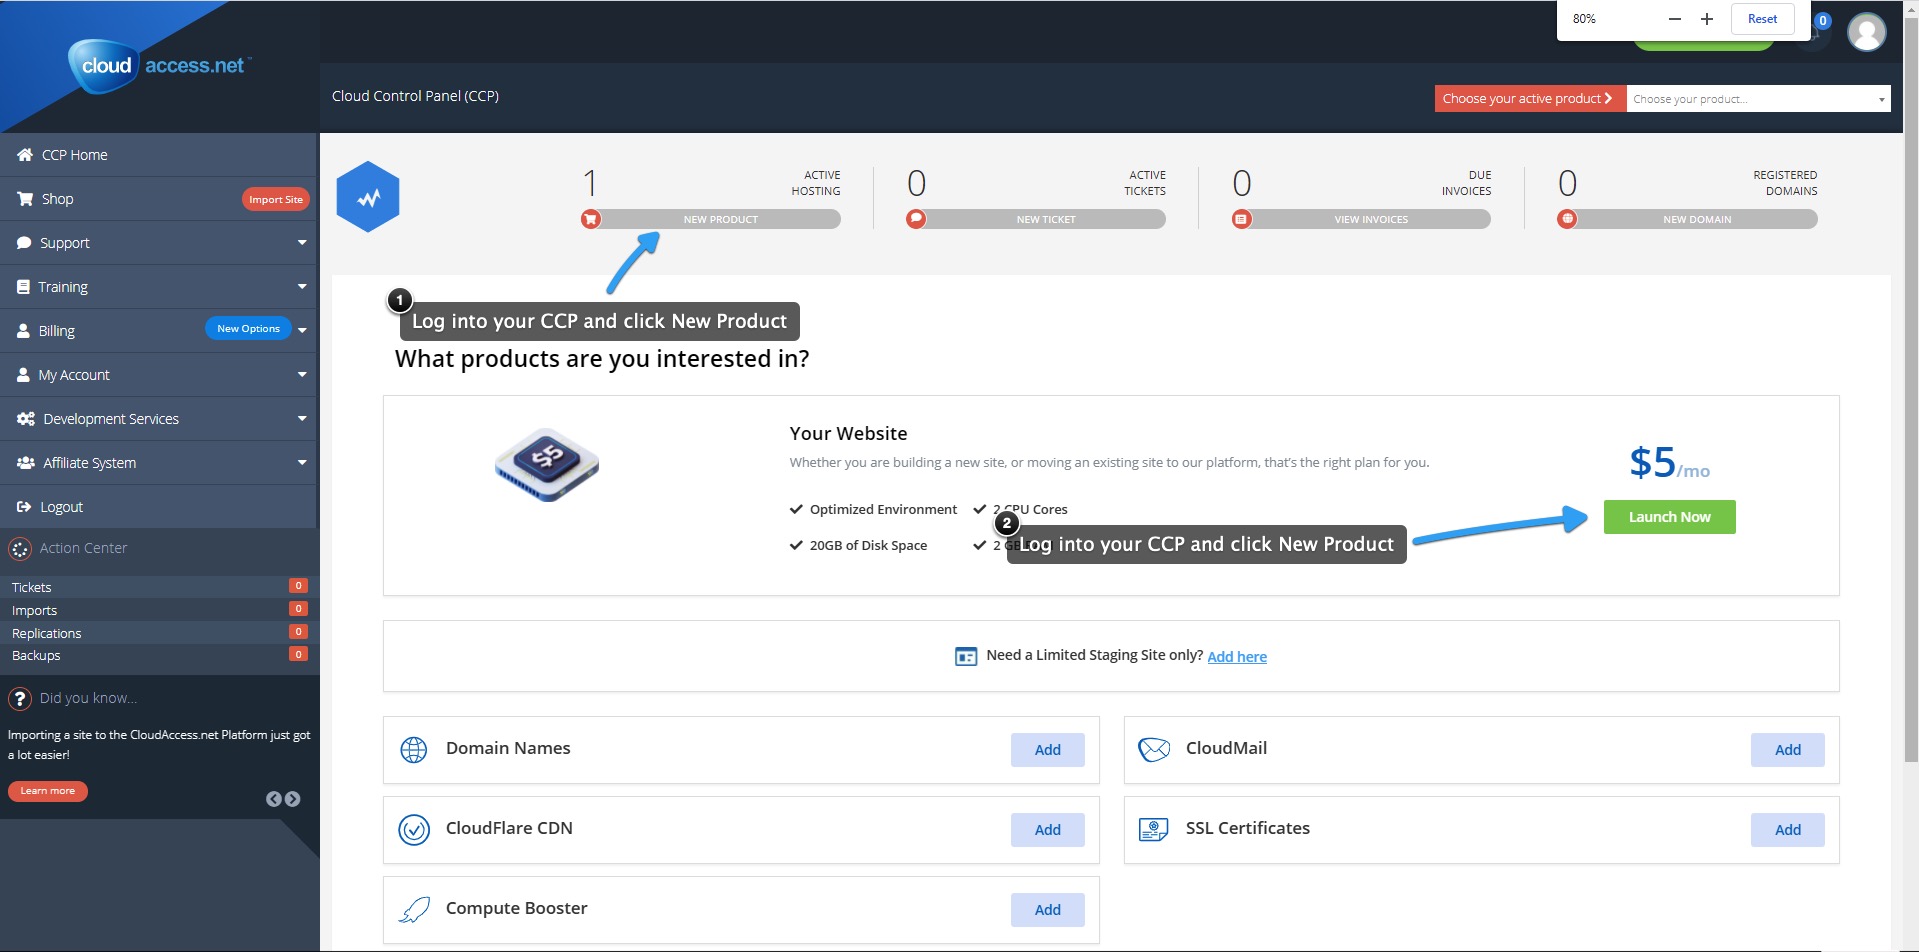
Task: Click the Billing person icon
Action: [x=23, y=331]
